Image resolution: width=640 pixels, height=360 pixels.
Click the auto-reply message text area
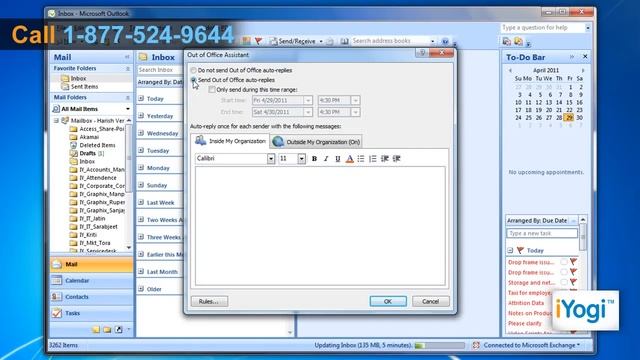320,226
